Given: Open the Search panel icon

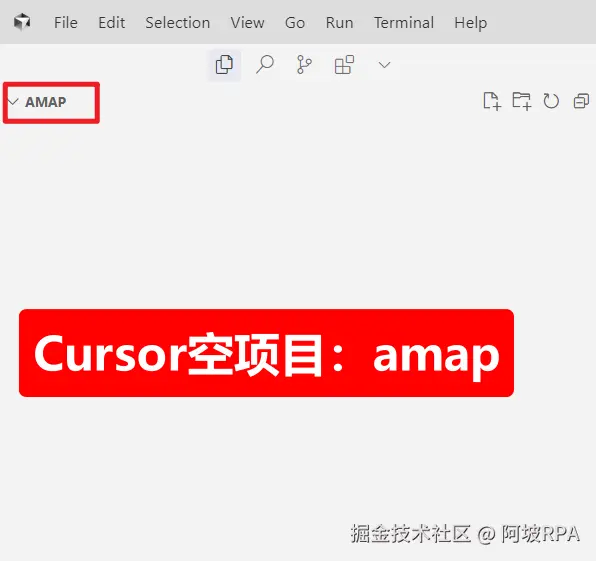Looking at the screenshot, I should coord(265,64).
